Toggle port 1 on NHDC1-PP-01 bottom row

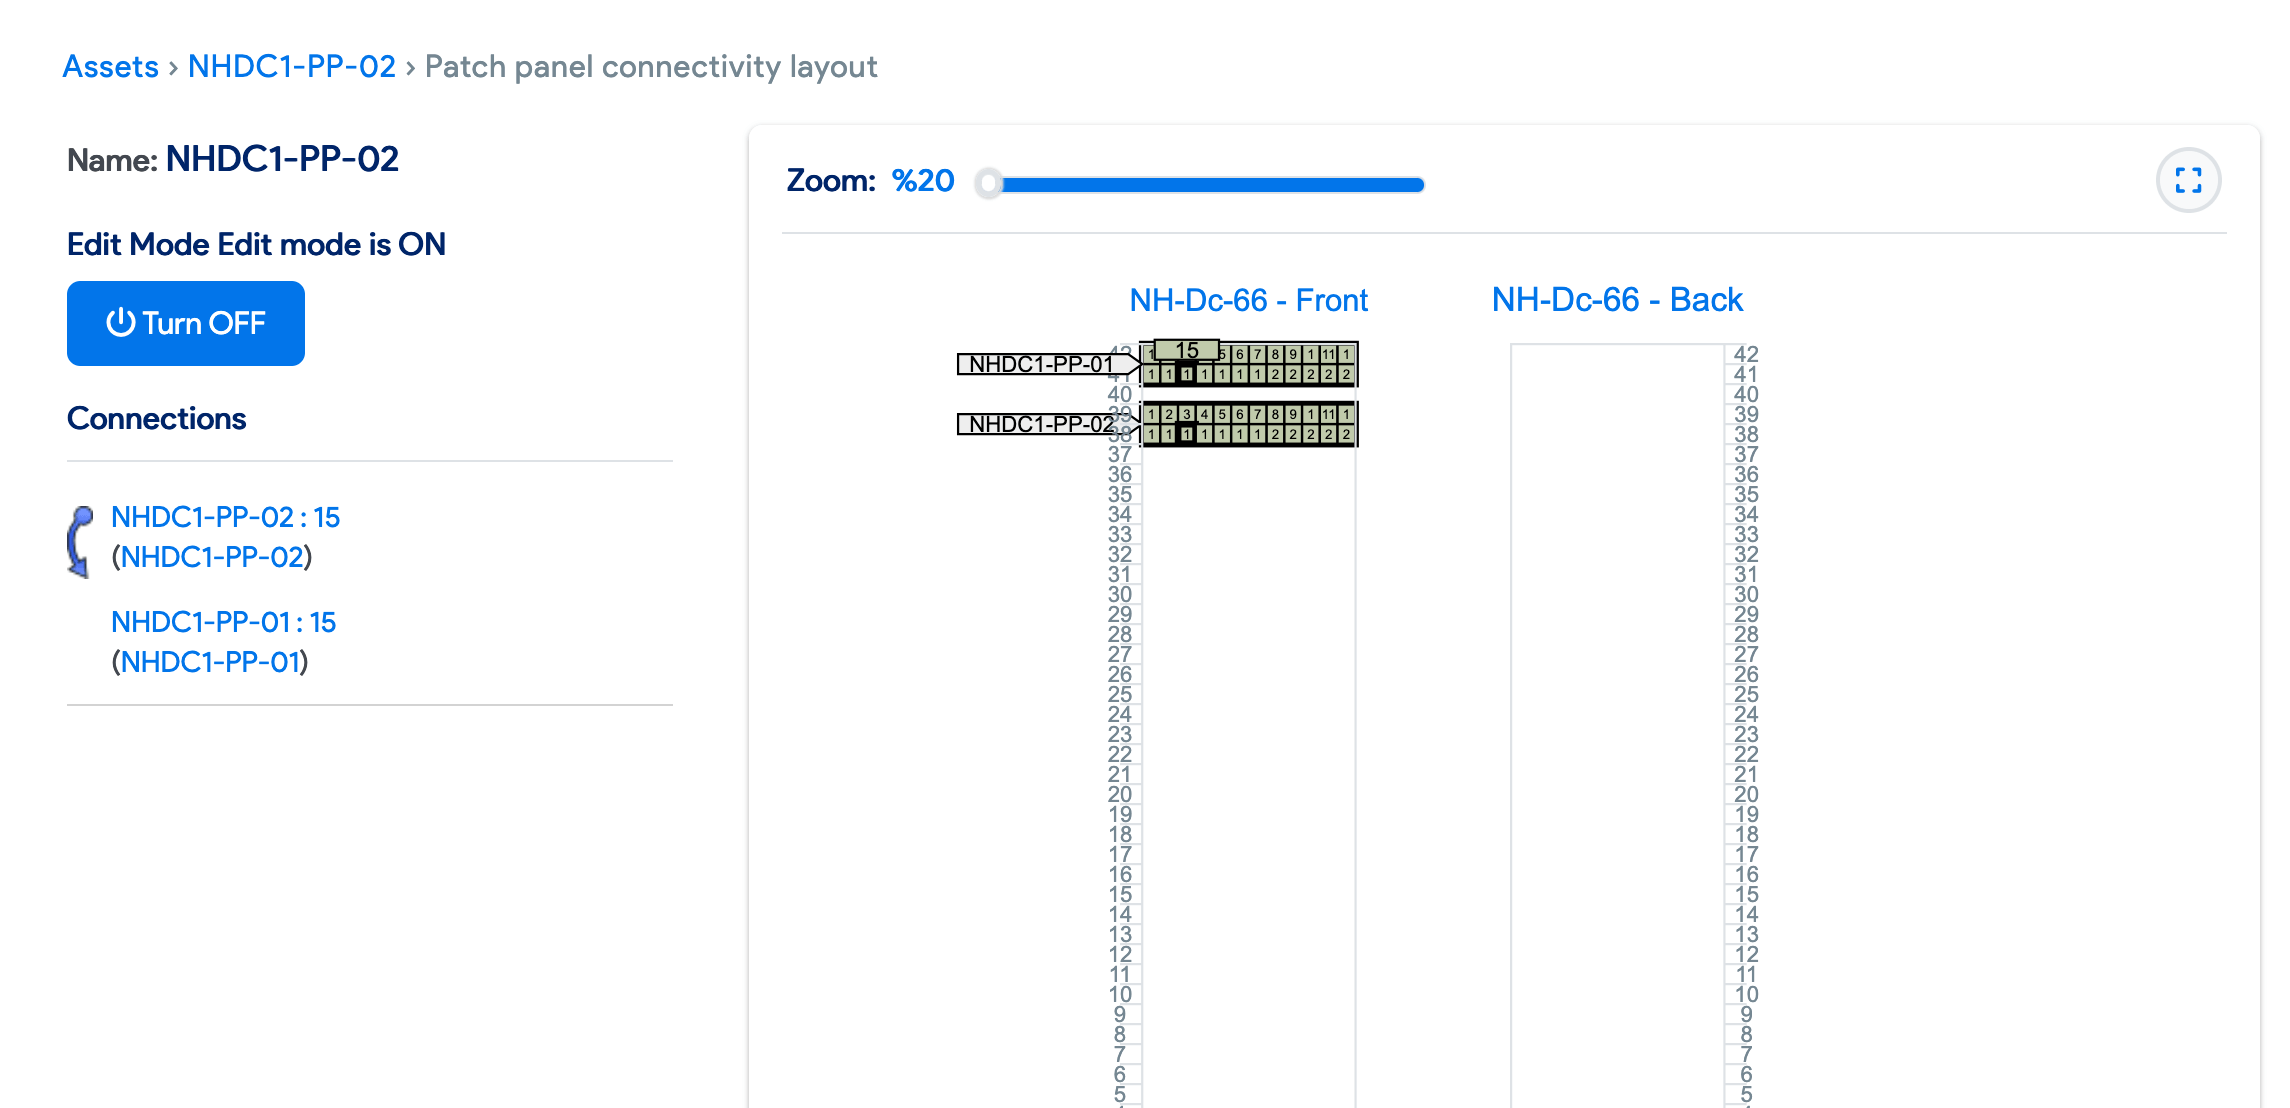pyautogui.click(x=1150, y=373)
